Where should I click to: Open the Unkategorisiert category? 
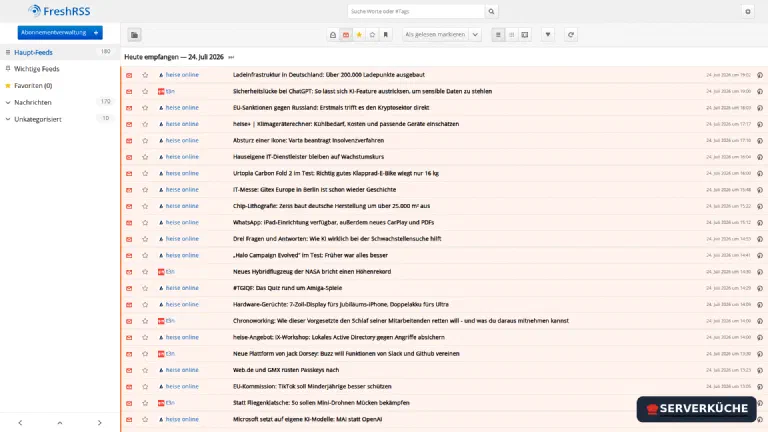coord(38,119)
